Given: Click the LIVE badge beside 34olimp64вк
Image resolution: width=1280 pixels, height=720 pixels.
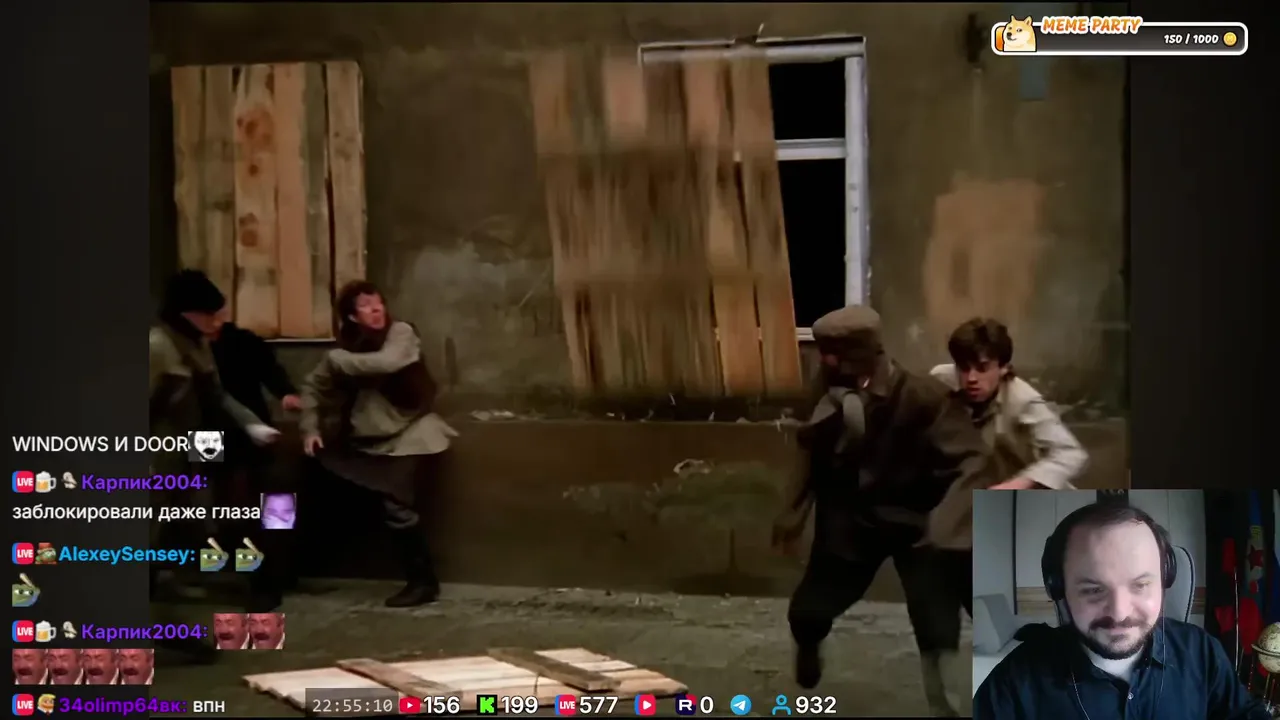Looking at the screenshot, I should (23, 705).
